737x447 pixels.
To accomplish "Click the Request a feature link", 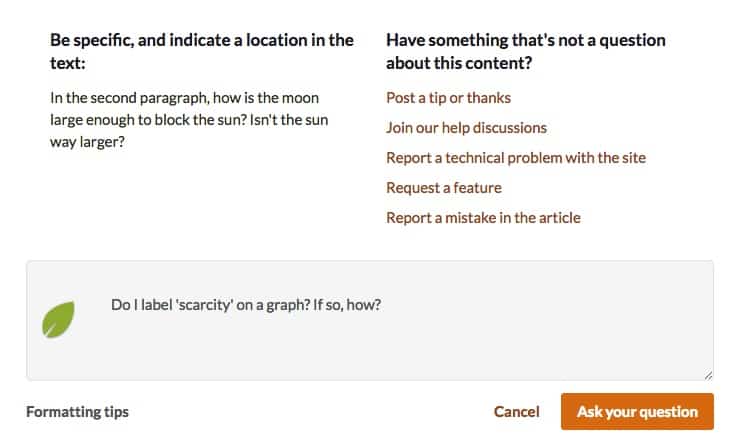I will 444,188.
